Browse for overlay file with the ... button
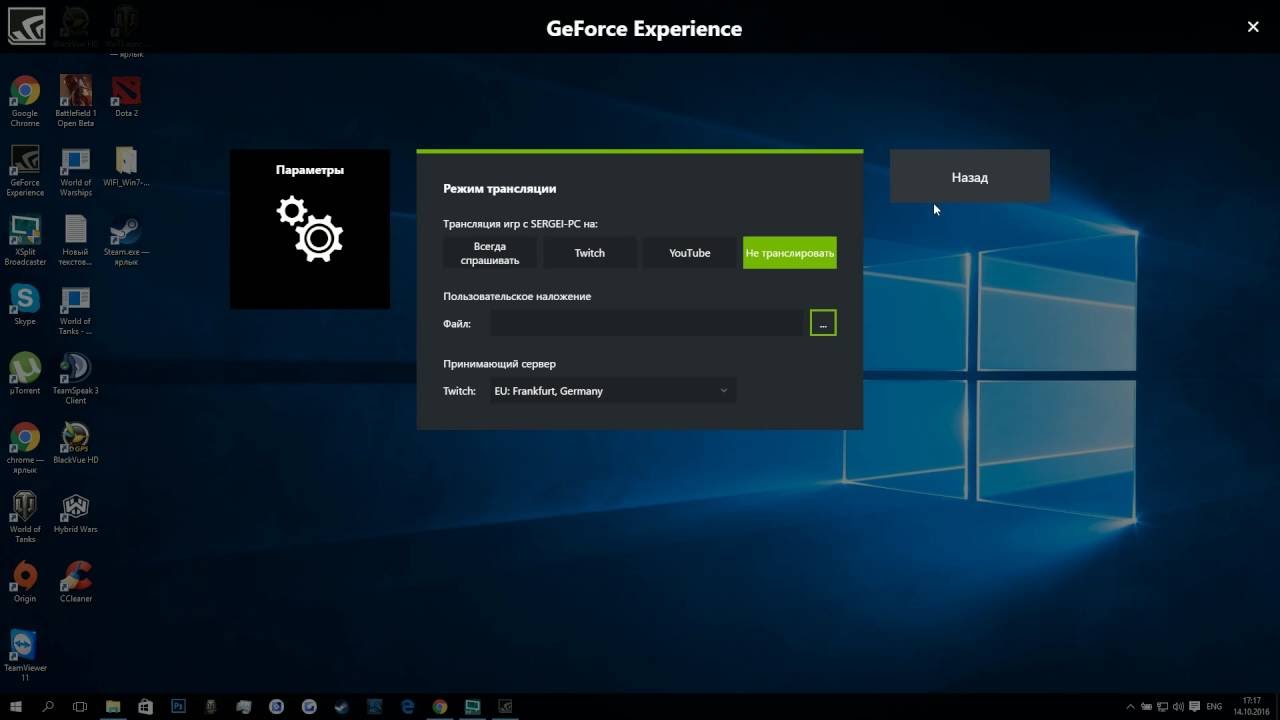The width and height of the screenshot is (1280, 720). click(x=823, y=323)
